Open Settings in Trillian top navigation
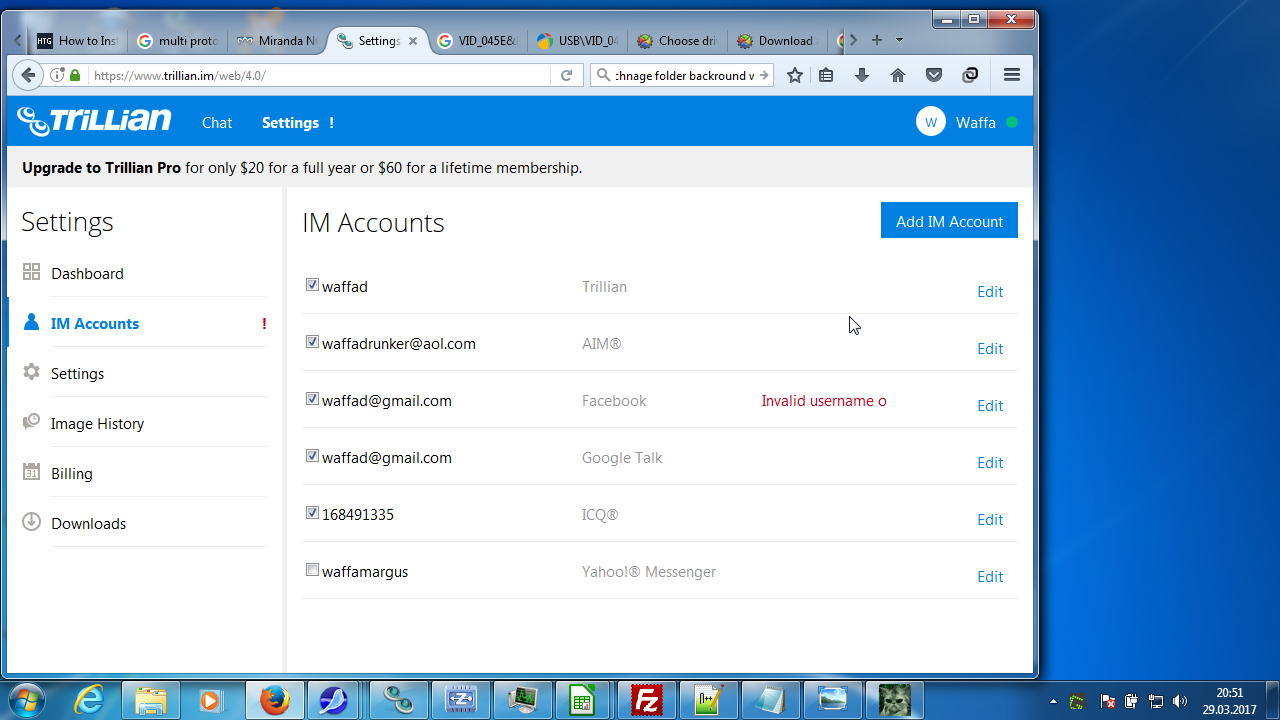The image size is (1280, 720). click(x=290, y=122)
